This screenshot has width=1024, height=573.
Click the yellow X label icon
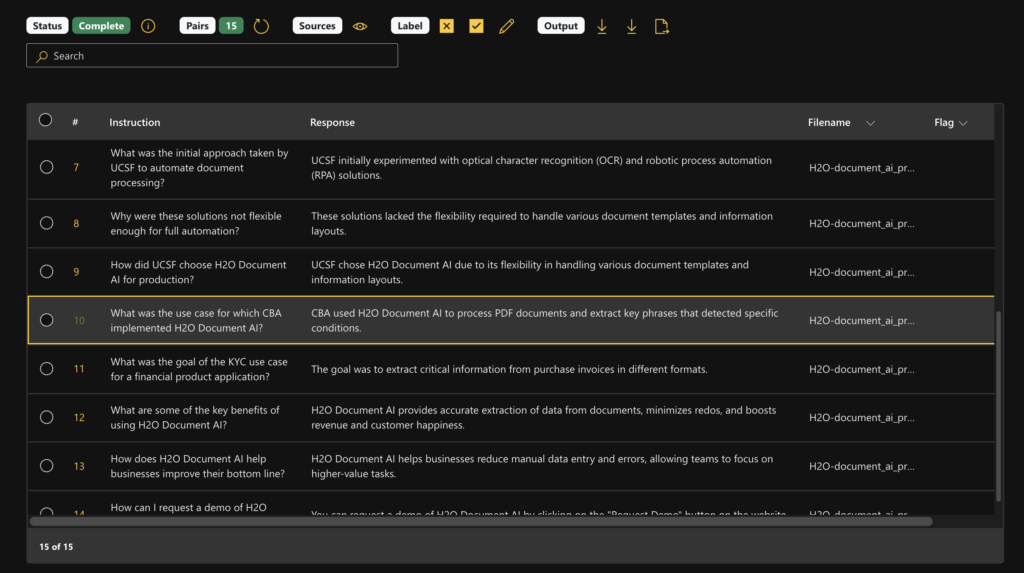[x=446, y=26]
